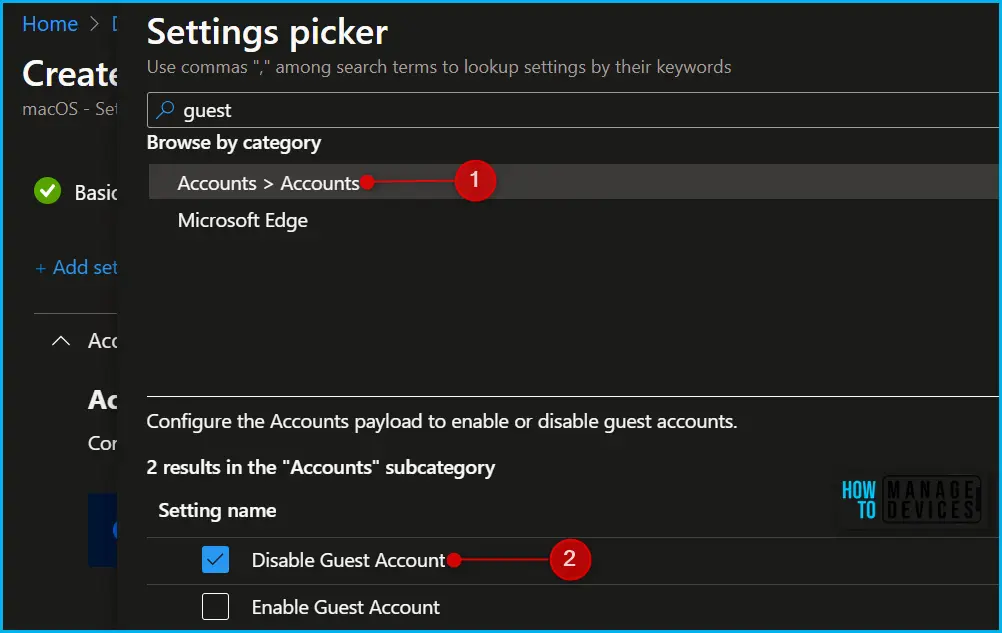1002x633 pixels.
Task: Click the Configure the Accounts payload description
Action: coord(442,422)
